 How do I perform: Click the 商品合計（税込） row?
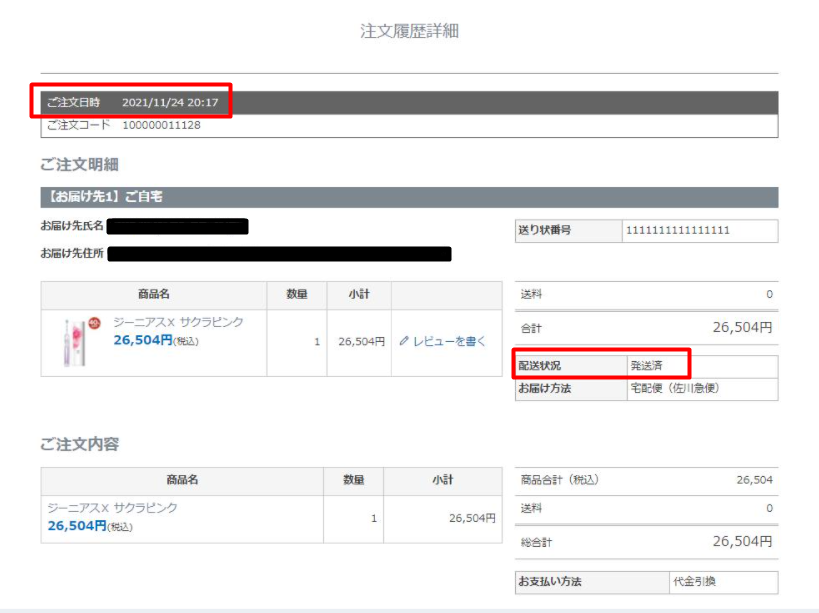(x=646, y=480)
